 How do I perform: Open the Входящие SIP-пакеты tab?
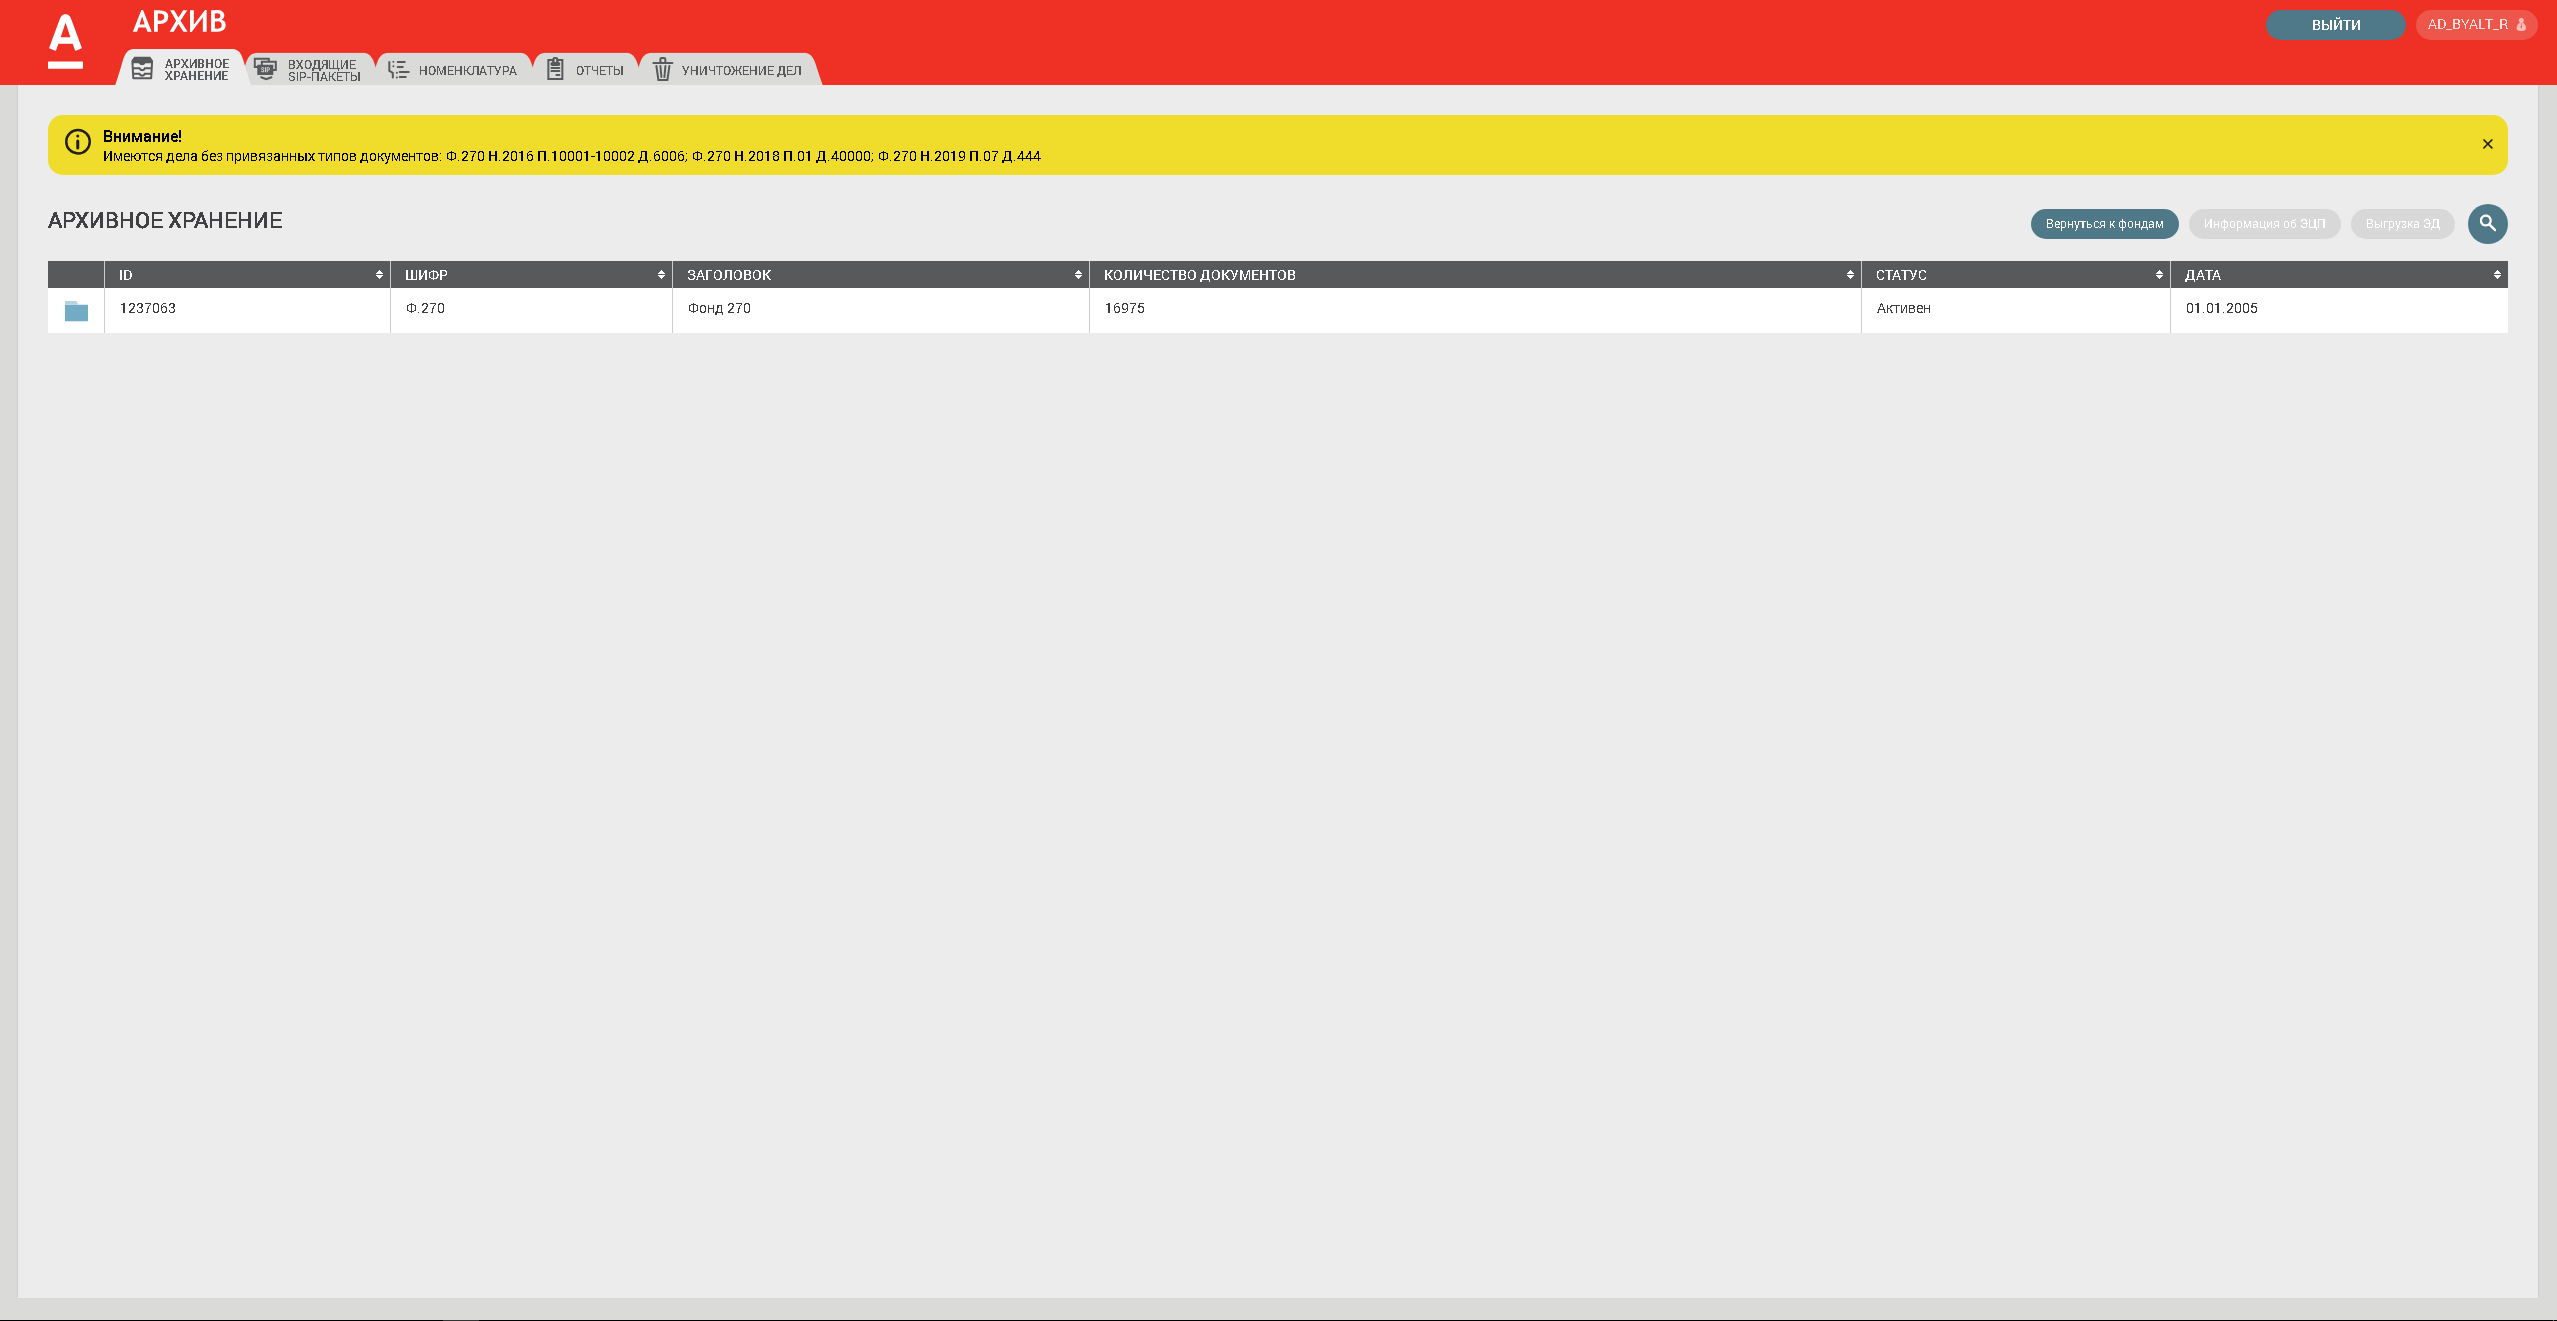tap(311, 70)
